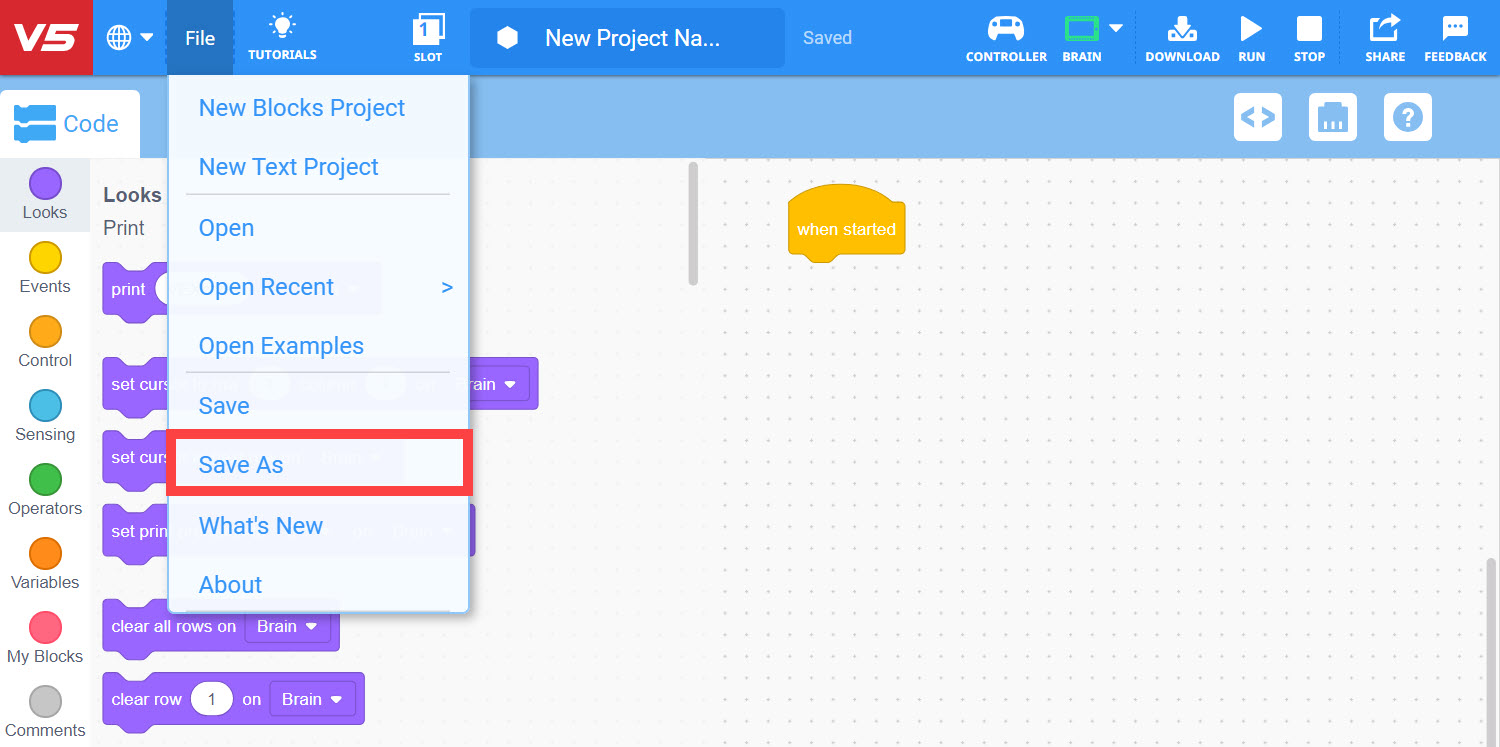Open the Controller configuration

tap(1006, 37)
